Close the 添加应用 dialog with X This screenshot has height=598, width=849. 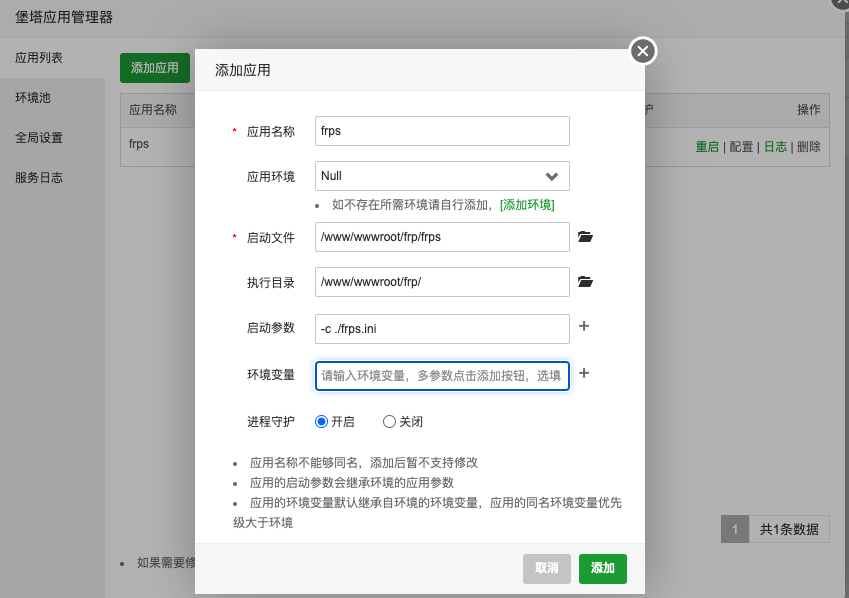click(642, 51)
